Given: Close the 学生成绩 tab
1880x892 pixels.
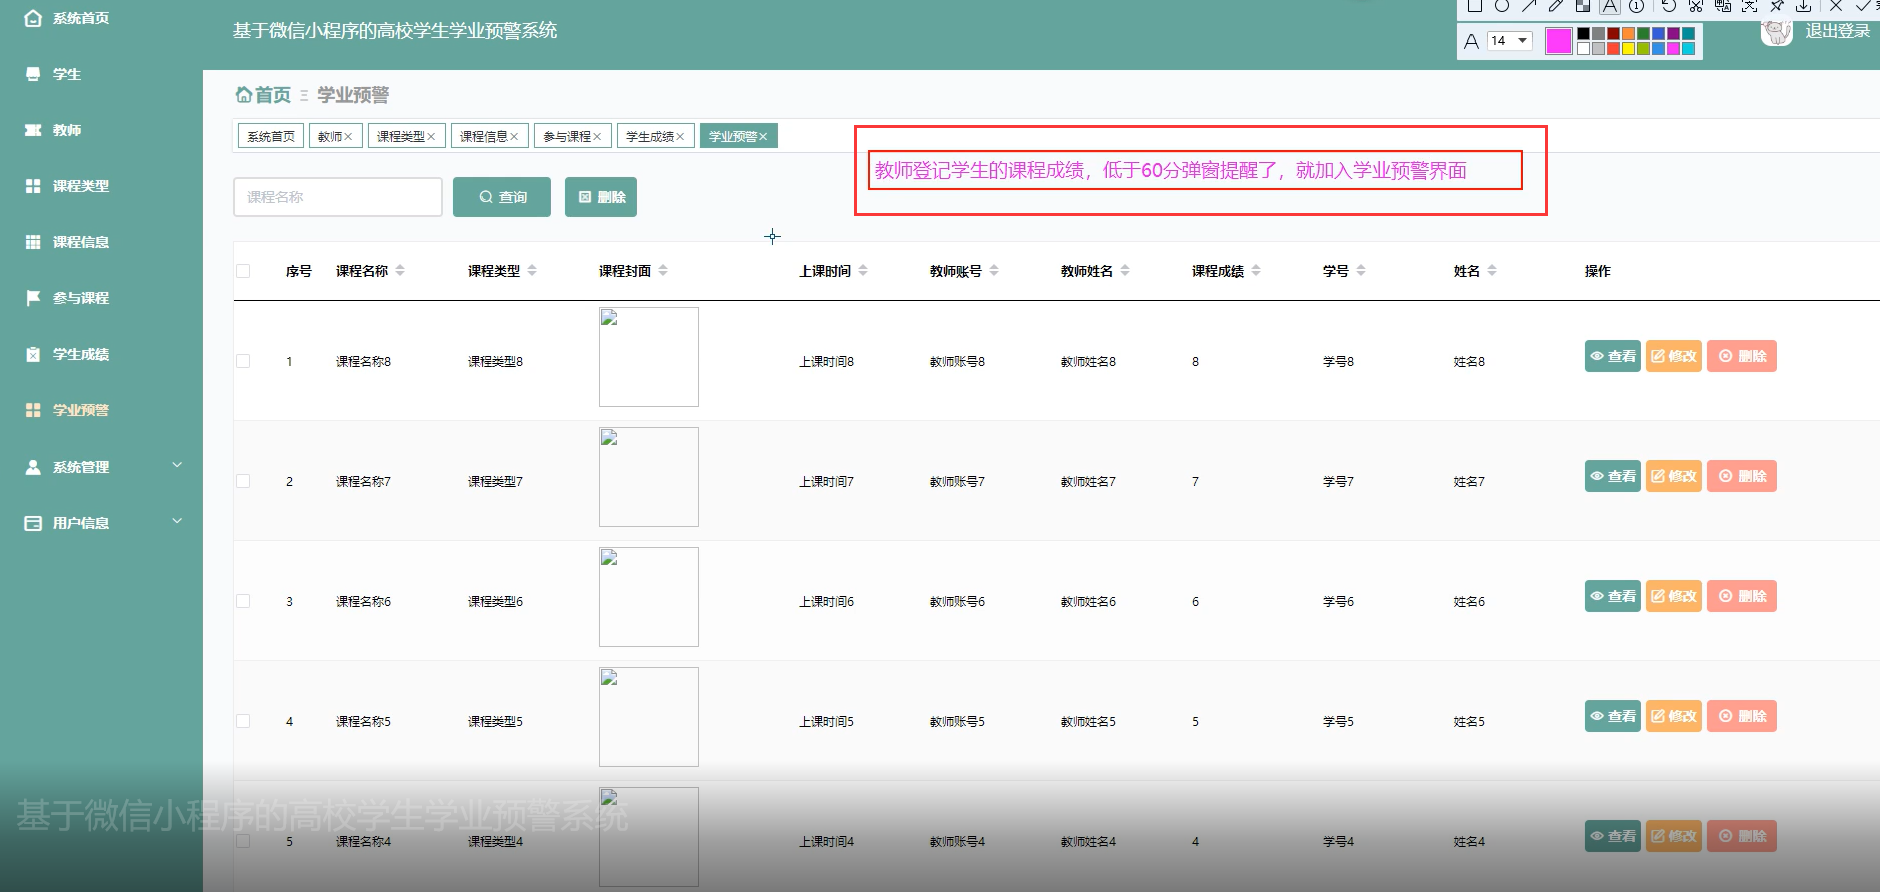Looking at the screenshot, I should [680, 137].
